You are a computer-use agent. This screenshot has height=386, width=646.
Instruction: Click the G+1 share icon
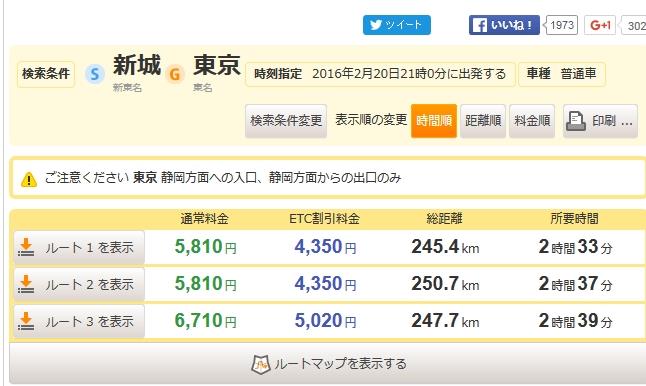(x=600, y=25)
